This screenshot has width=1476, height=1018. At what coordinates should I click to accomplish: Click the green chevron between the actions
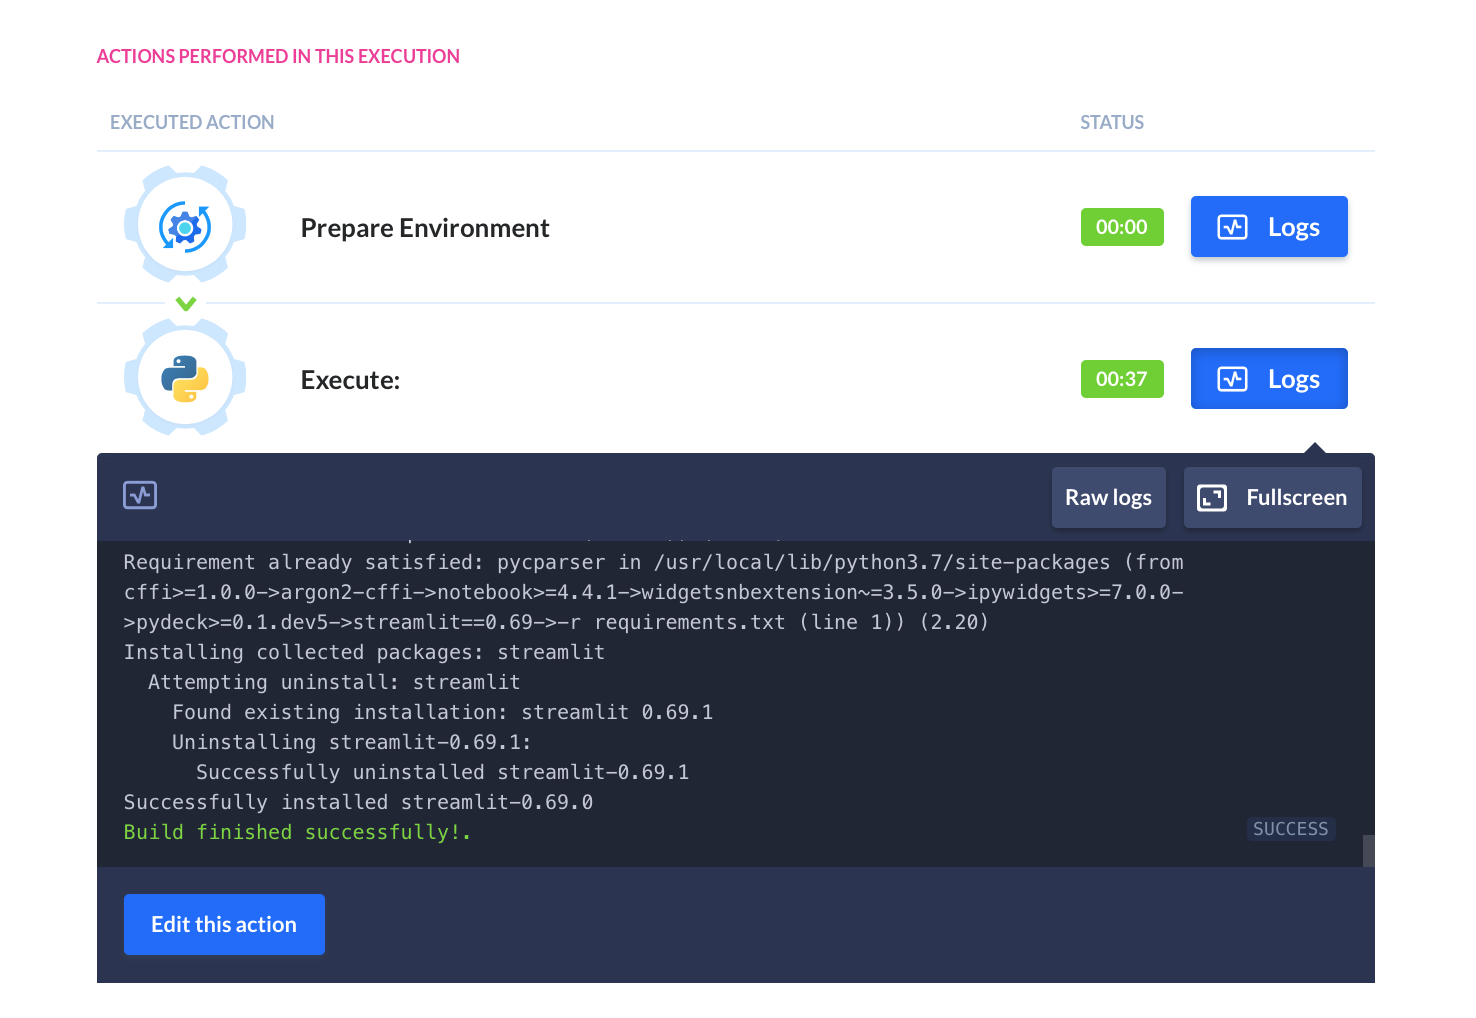coord(186,303)
